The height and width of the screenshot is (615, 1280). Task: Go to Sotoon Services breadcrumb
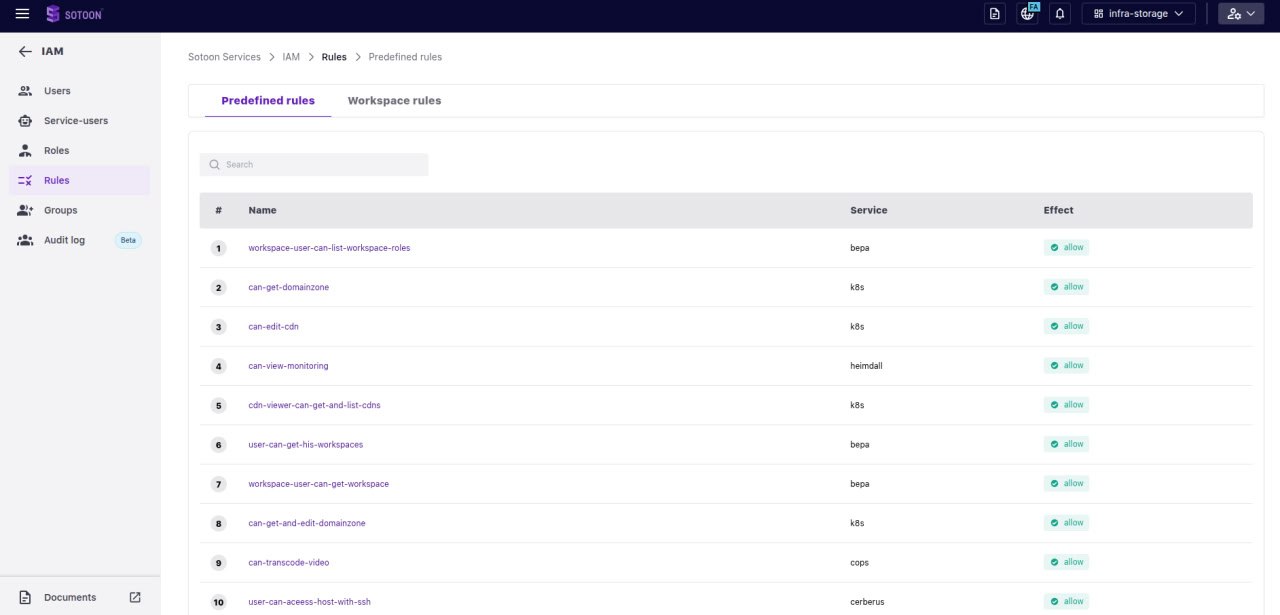[x=224, y=57]
